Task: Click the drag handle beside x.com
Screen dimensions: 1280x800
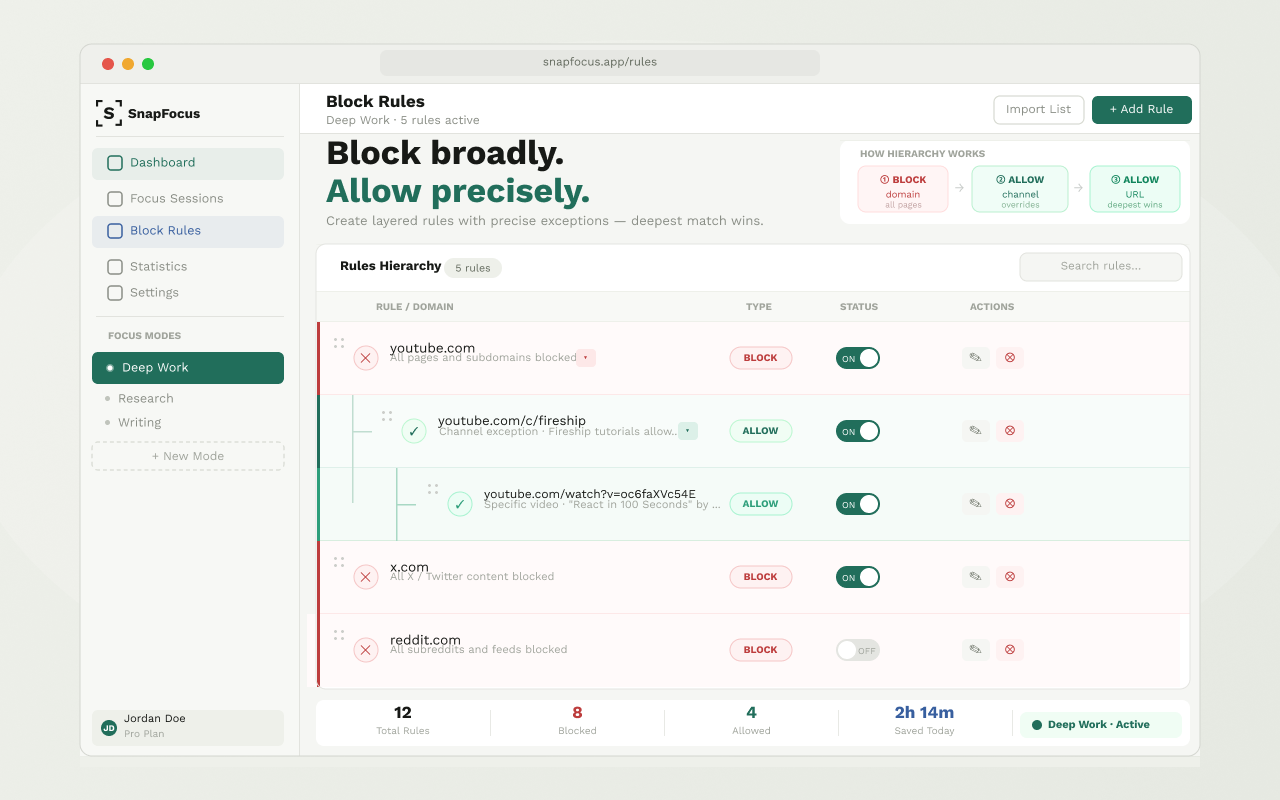Action: pyautogui.click(x=339, y=562)
